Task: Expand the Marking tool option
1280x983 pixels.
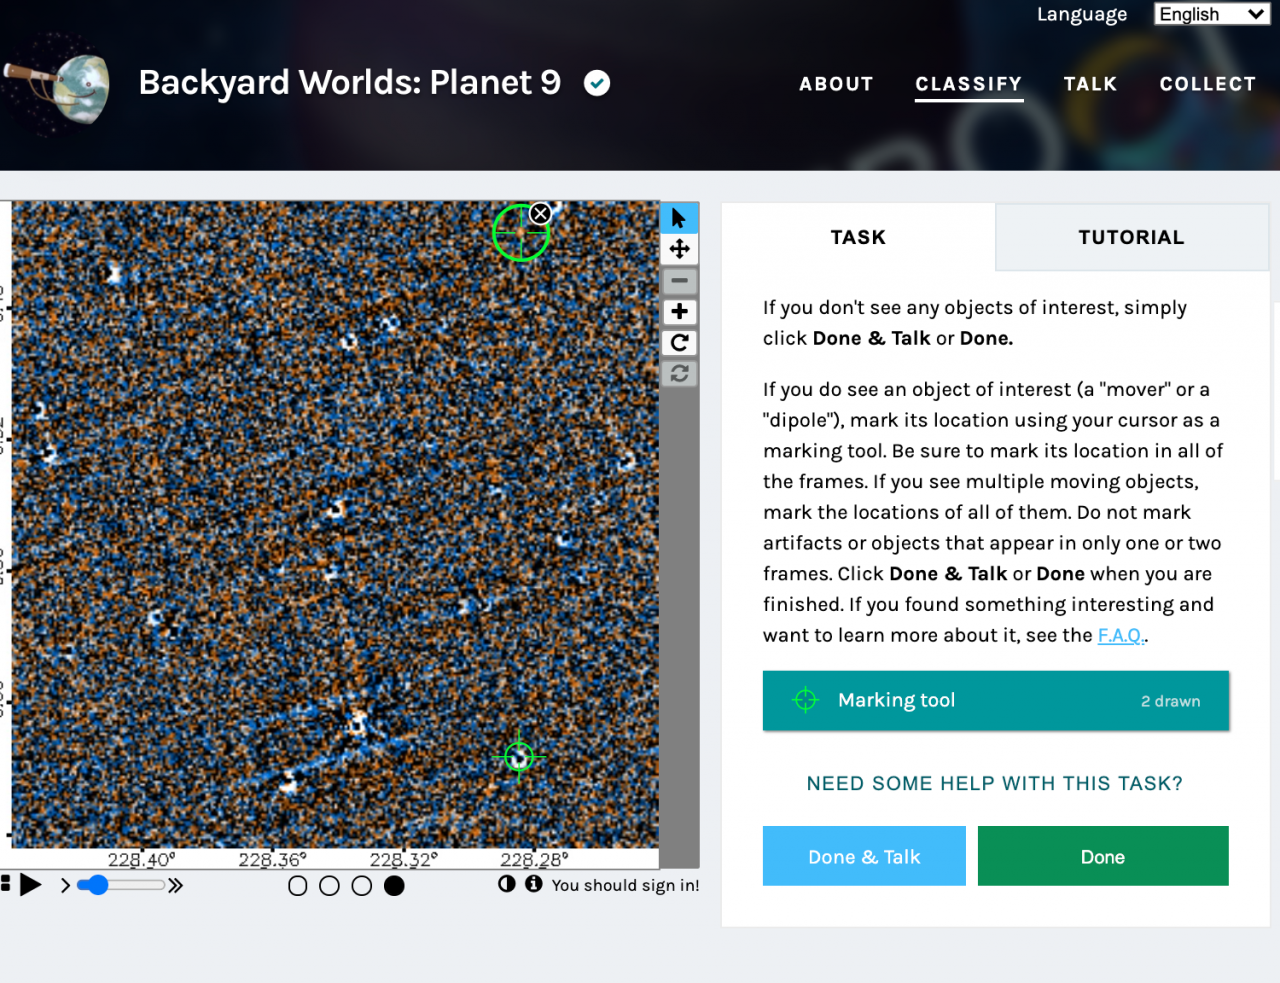Action: pos(995,700)
